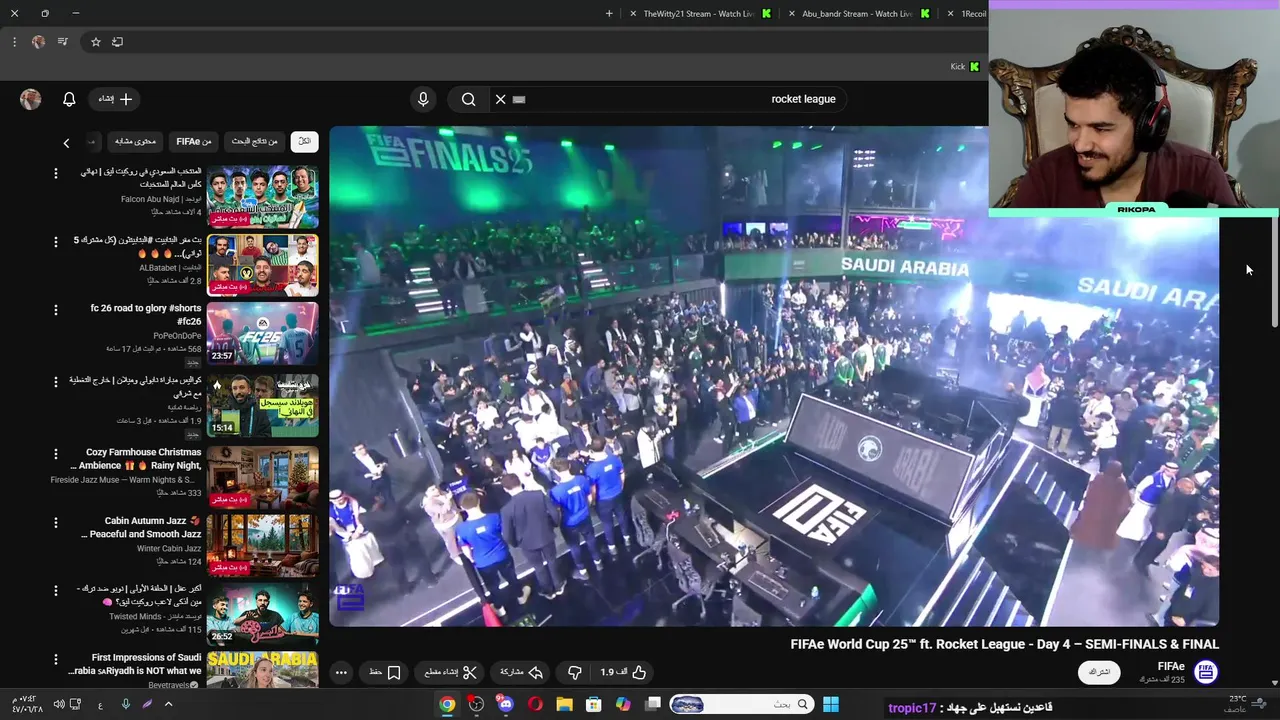Open Discord from the taskbar
Image resolution: width=1280 pixels, height=720 pixels.
pyautogui.click(x=505, y=704)
